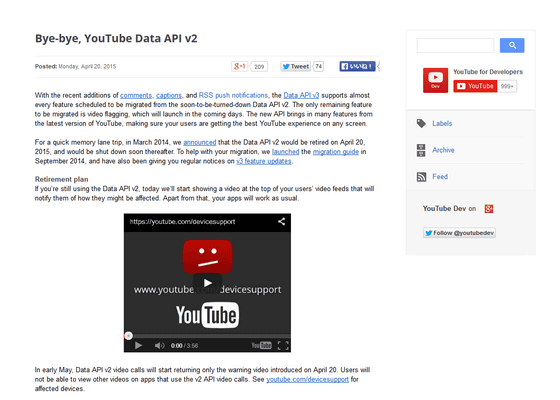Image resolution: width=560 pixels, height=400 pixels.
Task: Click the RSS Feed icon
Action: coord(421,177)
